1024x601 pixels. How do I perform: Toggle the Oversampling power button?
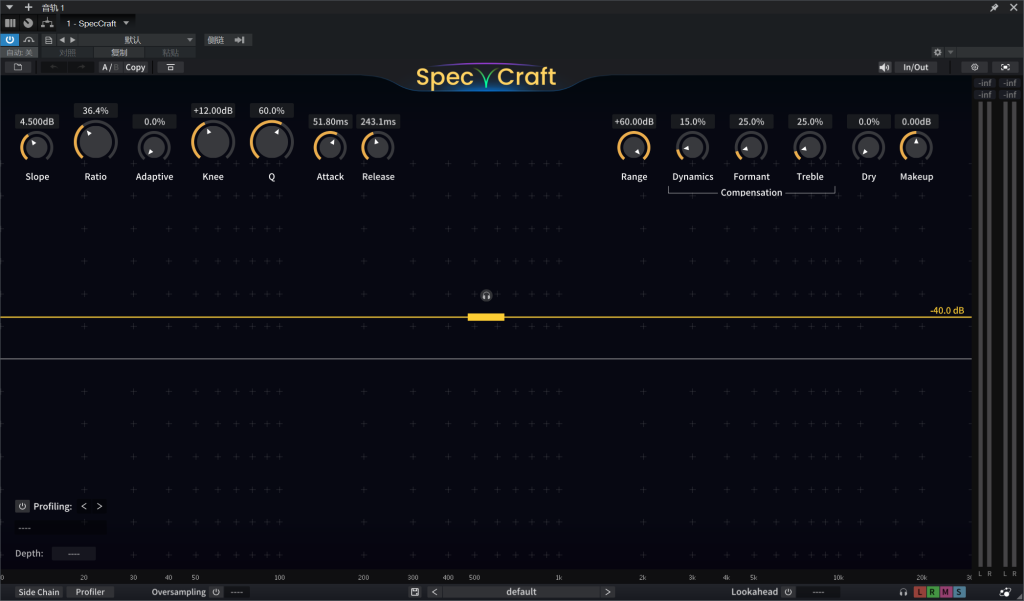click(x=216, y=592)
